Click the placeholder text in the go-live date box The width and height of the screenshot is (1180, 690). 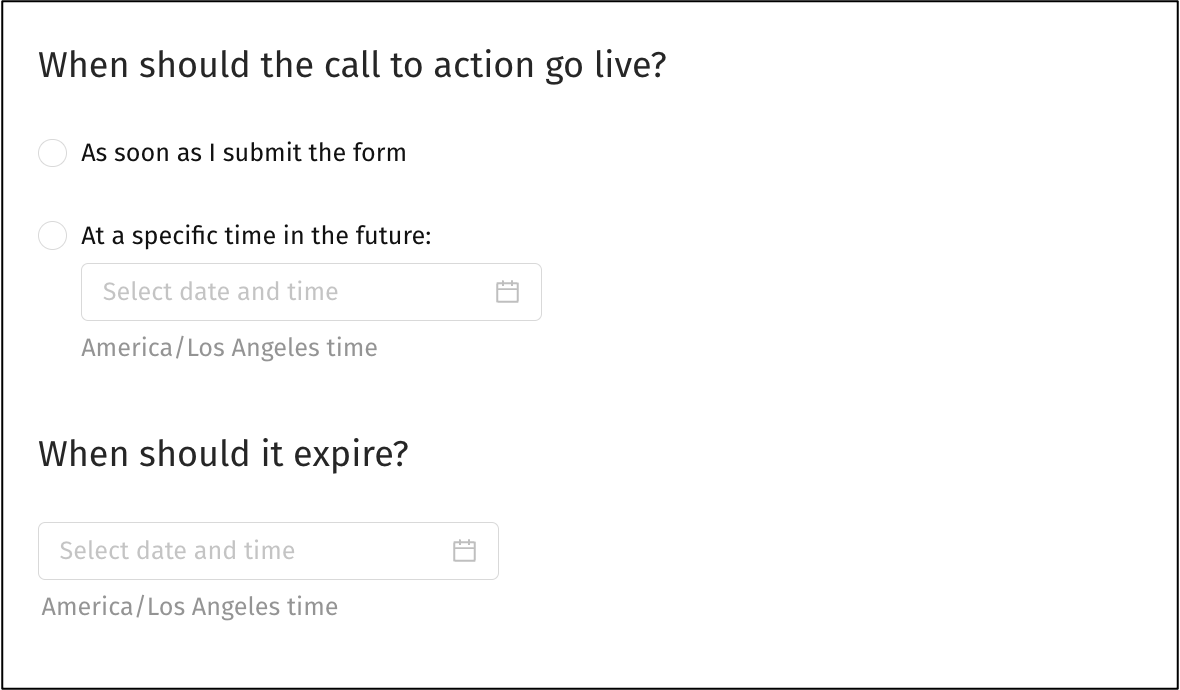(x=220, y=292)
